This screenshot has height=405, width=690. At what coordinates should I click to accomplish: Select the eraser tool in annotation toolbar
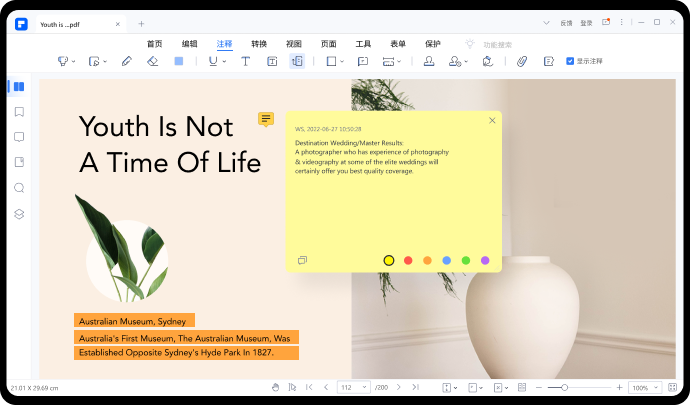coord(152,61)
